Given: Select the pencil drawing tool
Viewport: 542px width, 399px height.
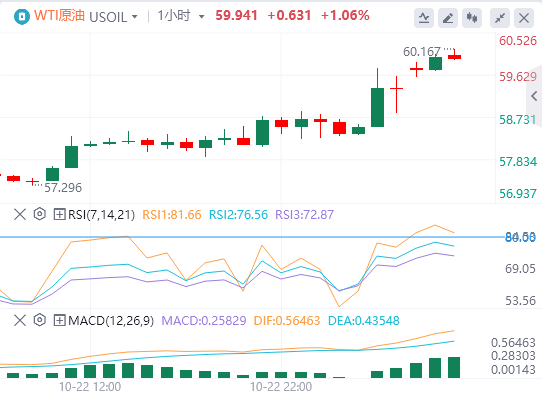Looking at the screenshot, I should tap(448, 18).
